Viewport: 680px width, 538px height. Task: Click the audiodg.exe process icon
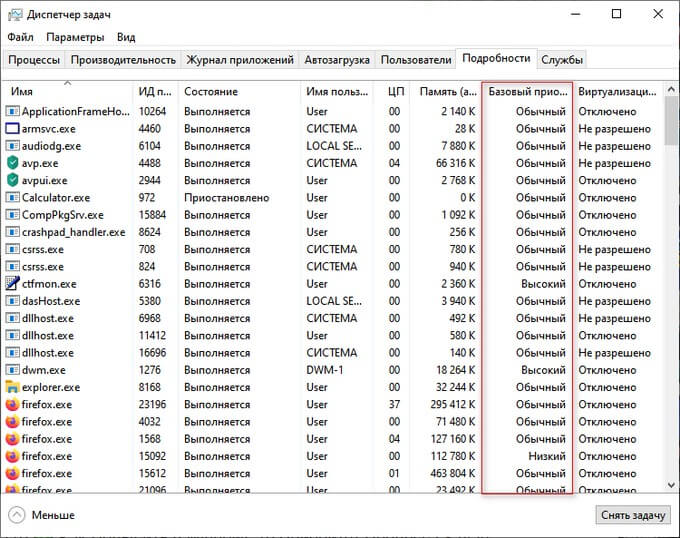tap(12, 146)
